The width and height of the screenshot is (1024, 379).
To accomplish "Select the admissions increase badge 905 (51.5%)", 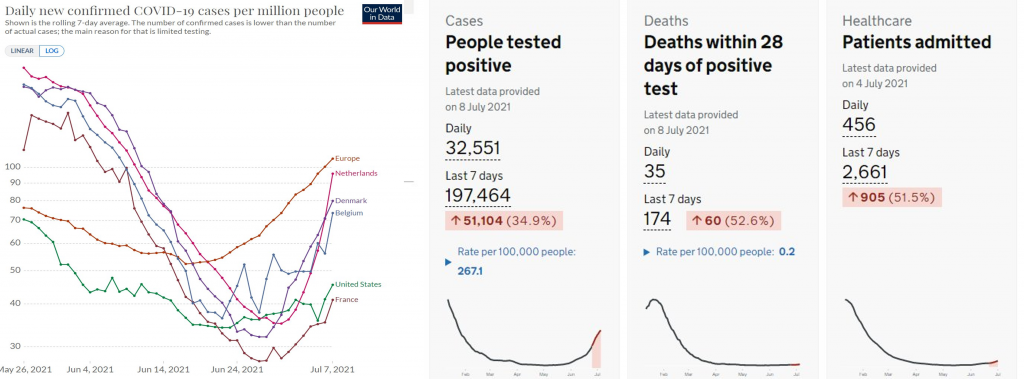I will click(892, 197).
